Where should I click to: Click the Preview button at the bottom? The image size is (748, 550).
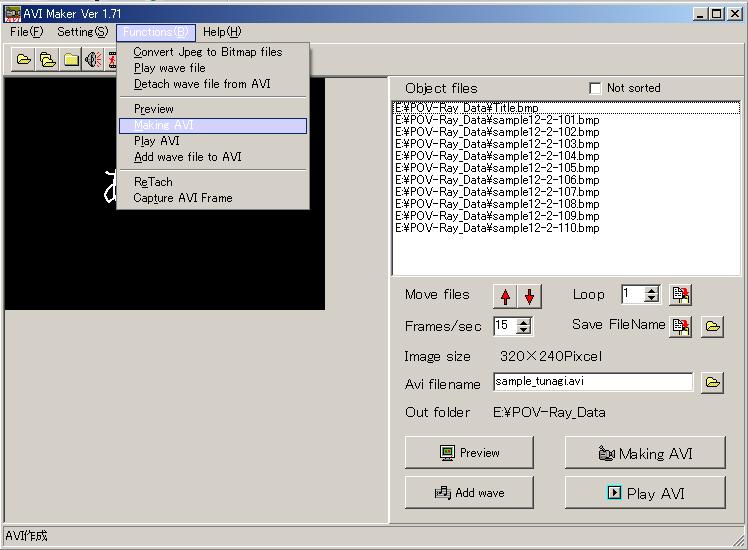pos(469,452)
